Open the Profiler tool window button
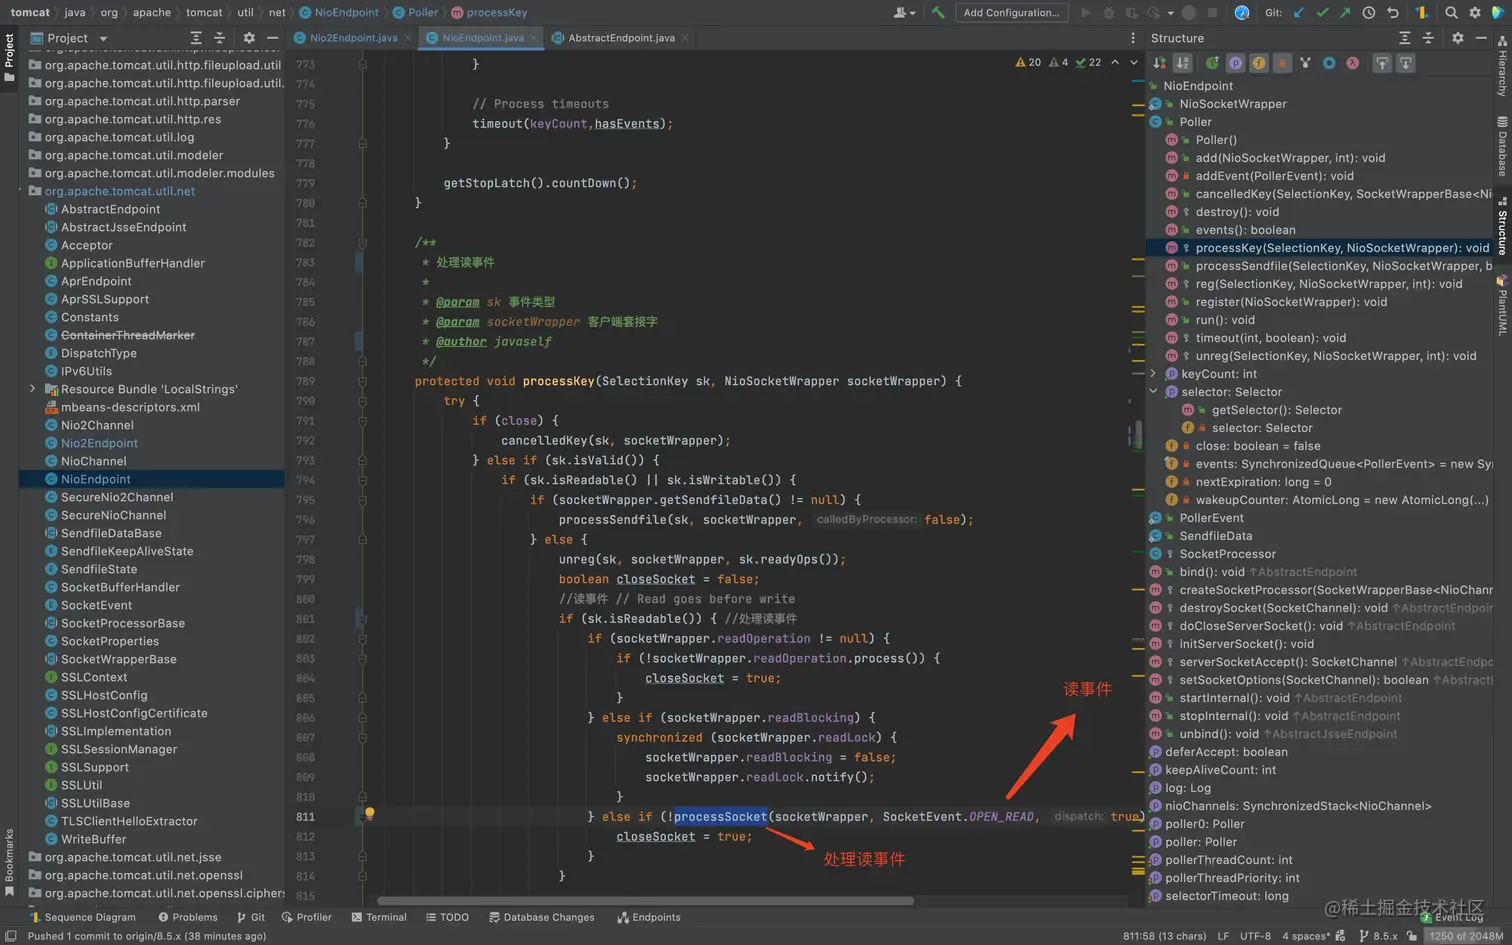 point(306,917)
